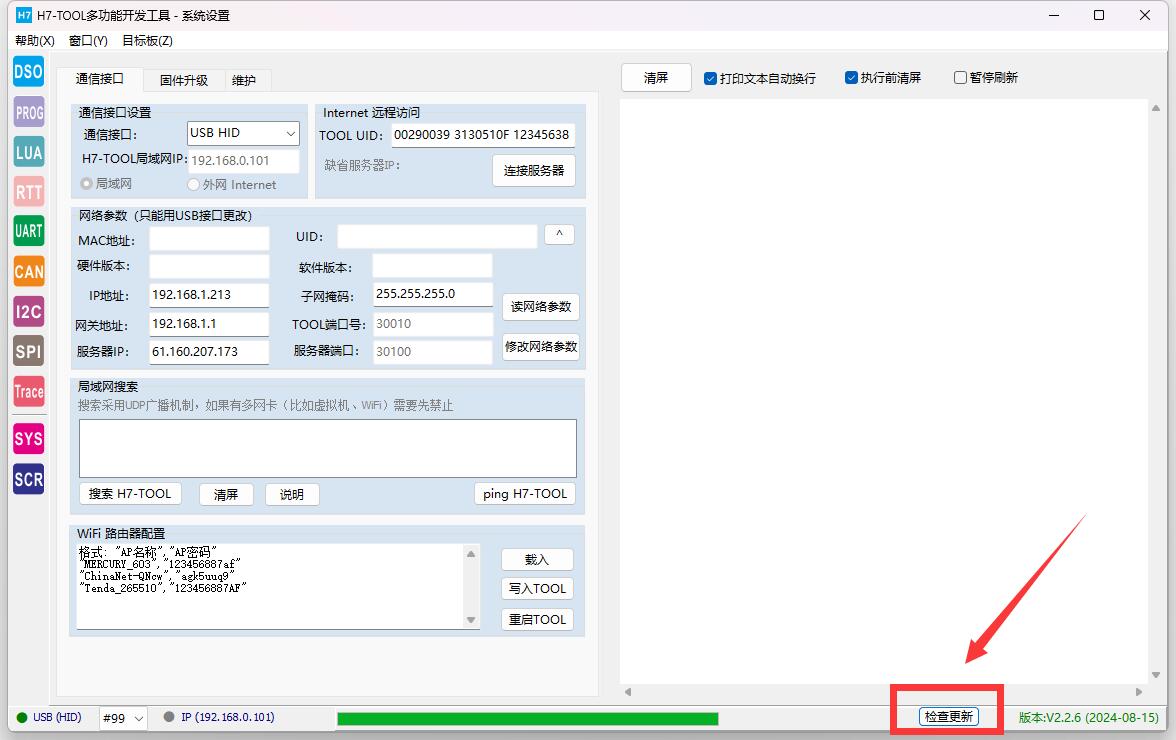The height and width of the screenshot is (740, 1176).
Task: Click the MAC地址 input field
Action: click(209, 239)
